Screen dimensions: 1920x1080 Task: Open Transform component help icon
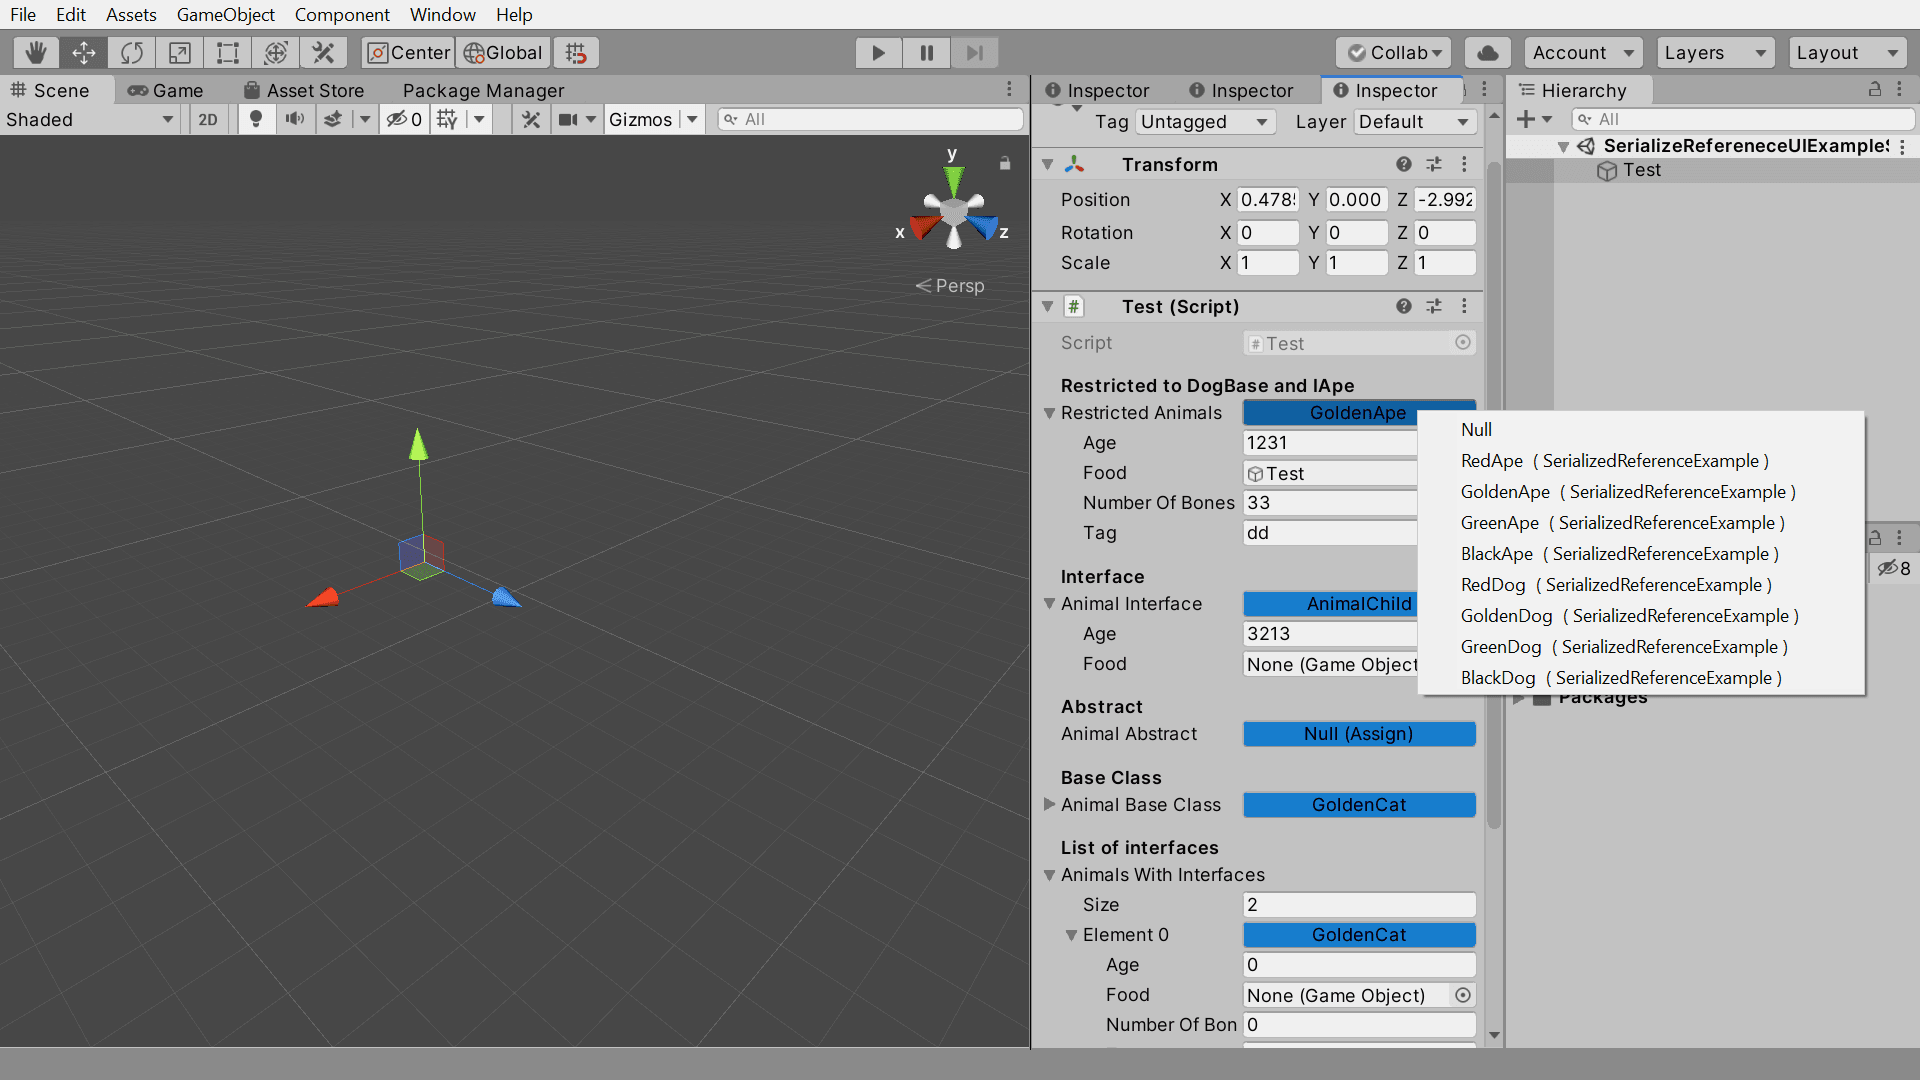[1404, 164]
